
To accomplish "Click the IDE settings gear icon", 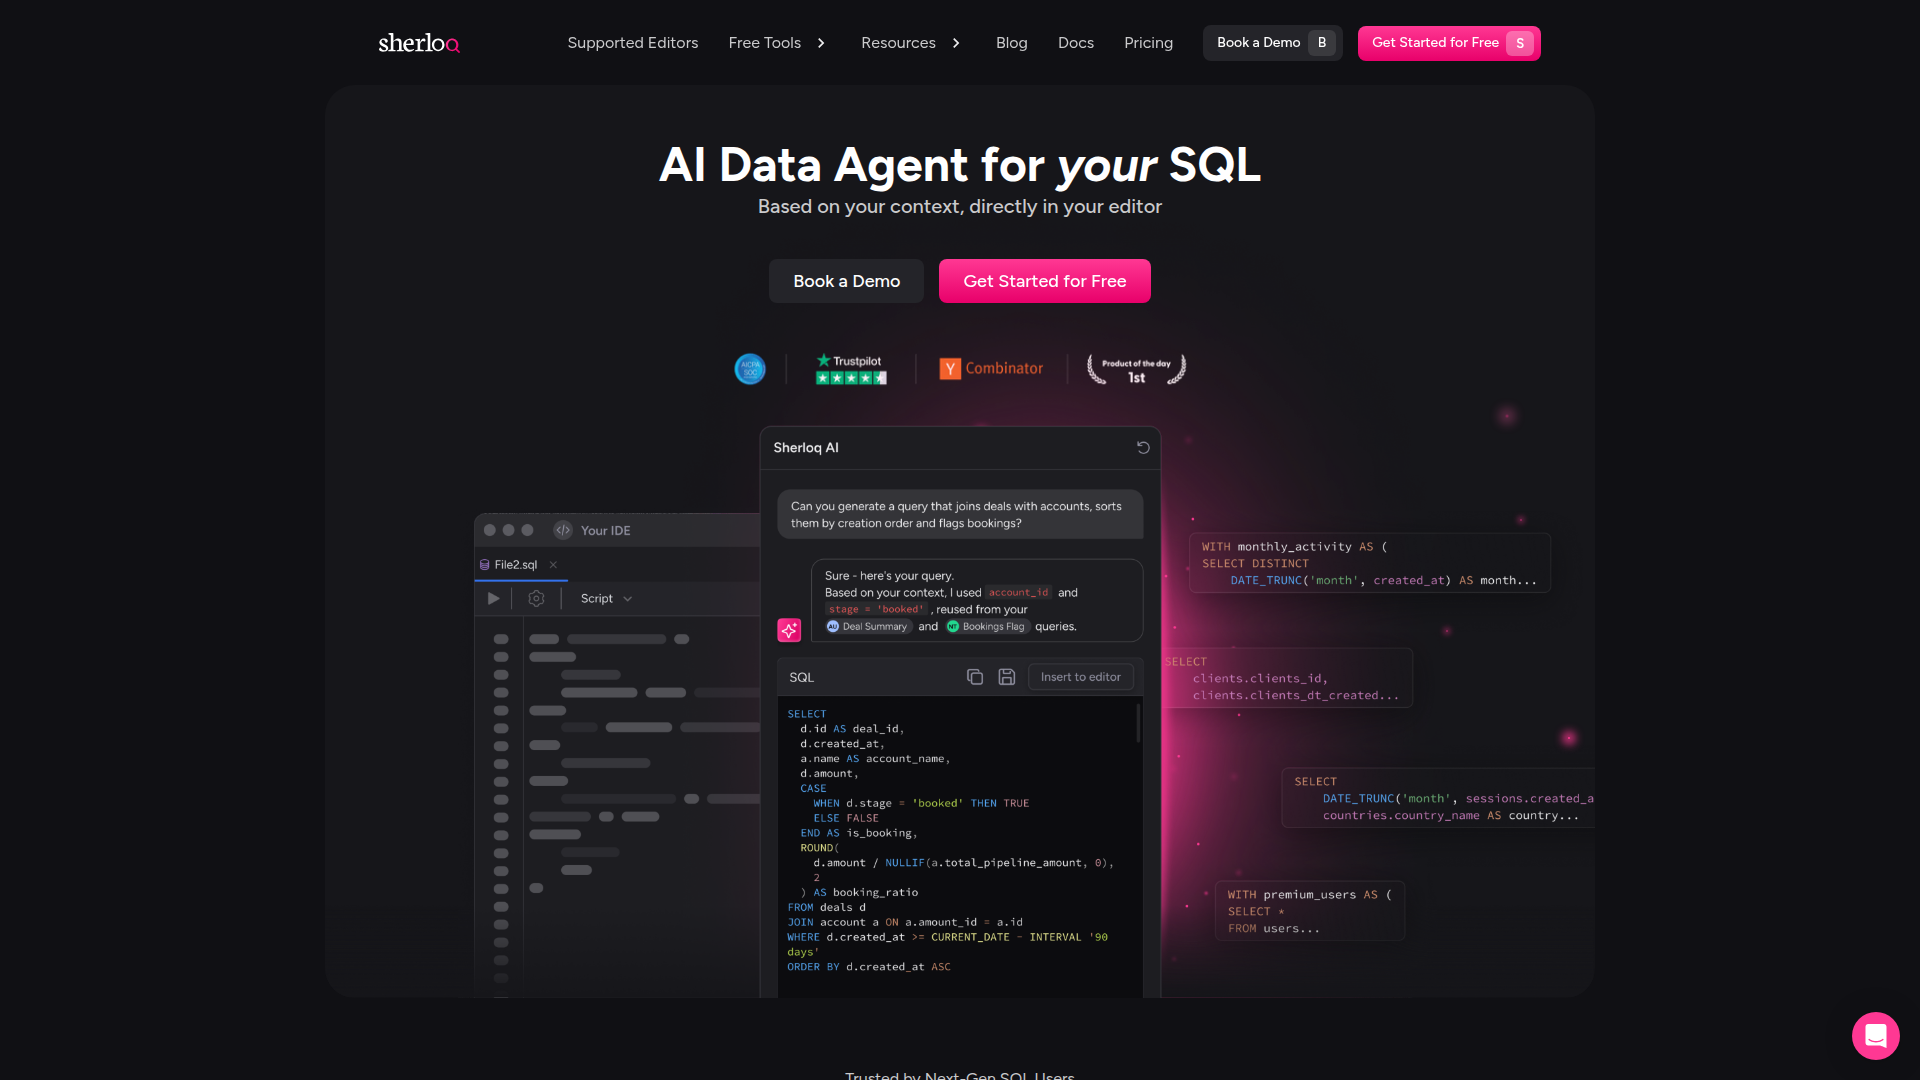I will [x=536, y=598].
